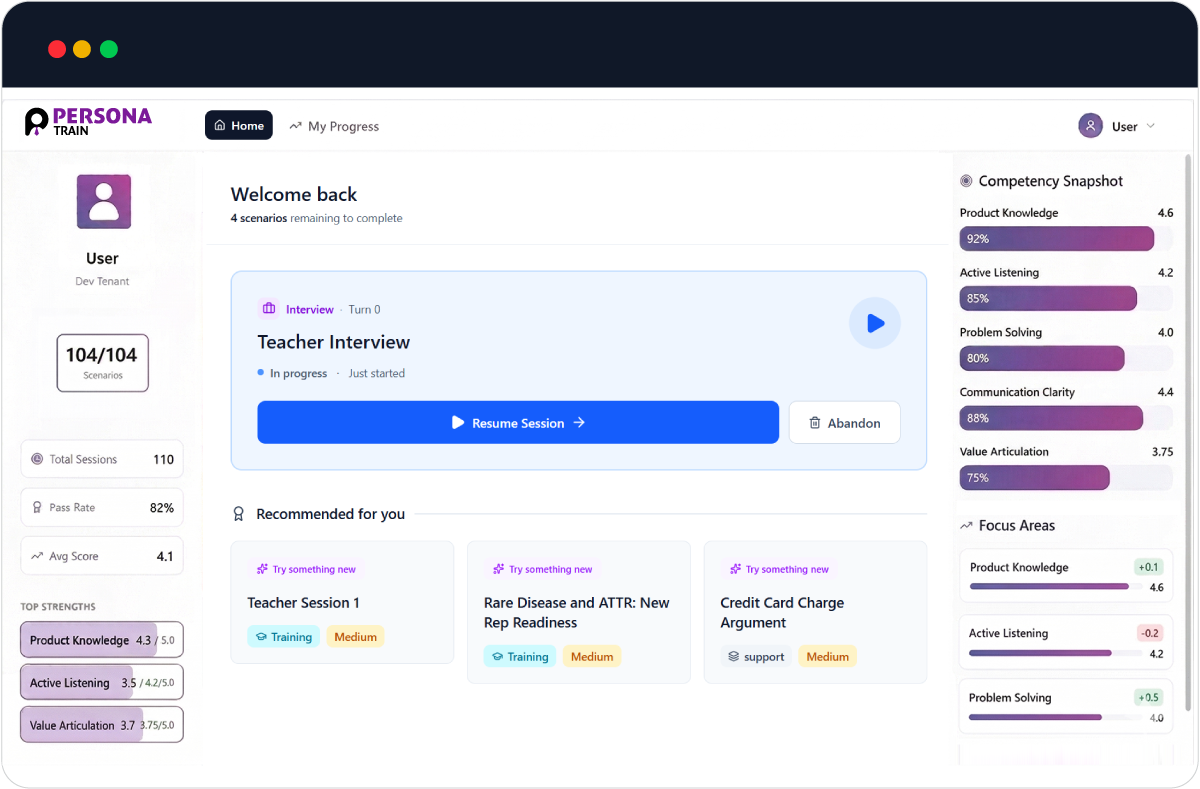Click the Persona Train logo

86,121
